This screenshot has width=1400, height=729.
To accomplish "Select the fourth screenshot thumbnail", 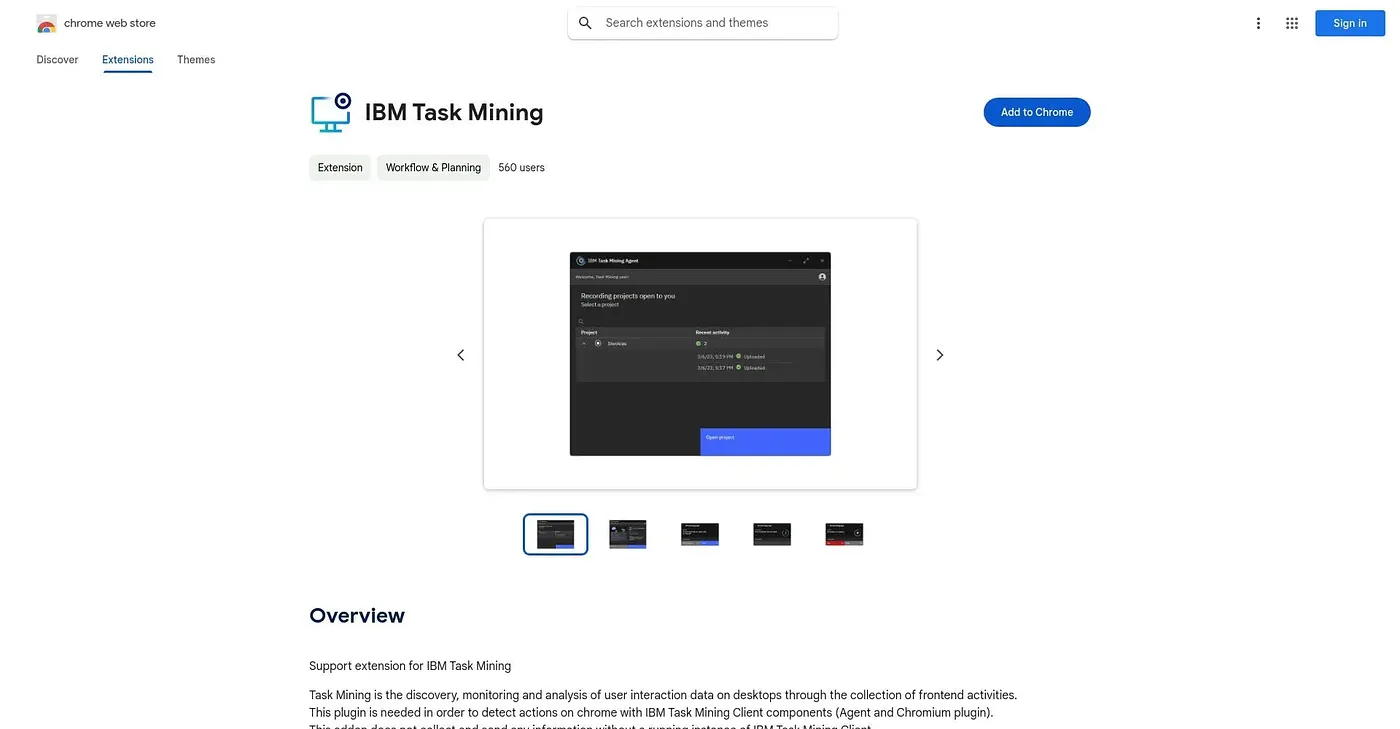I will coord(772,534).
